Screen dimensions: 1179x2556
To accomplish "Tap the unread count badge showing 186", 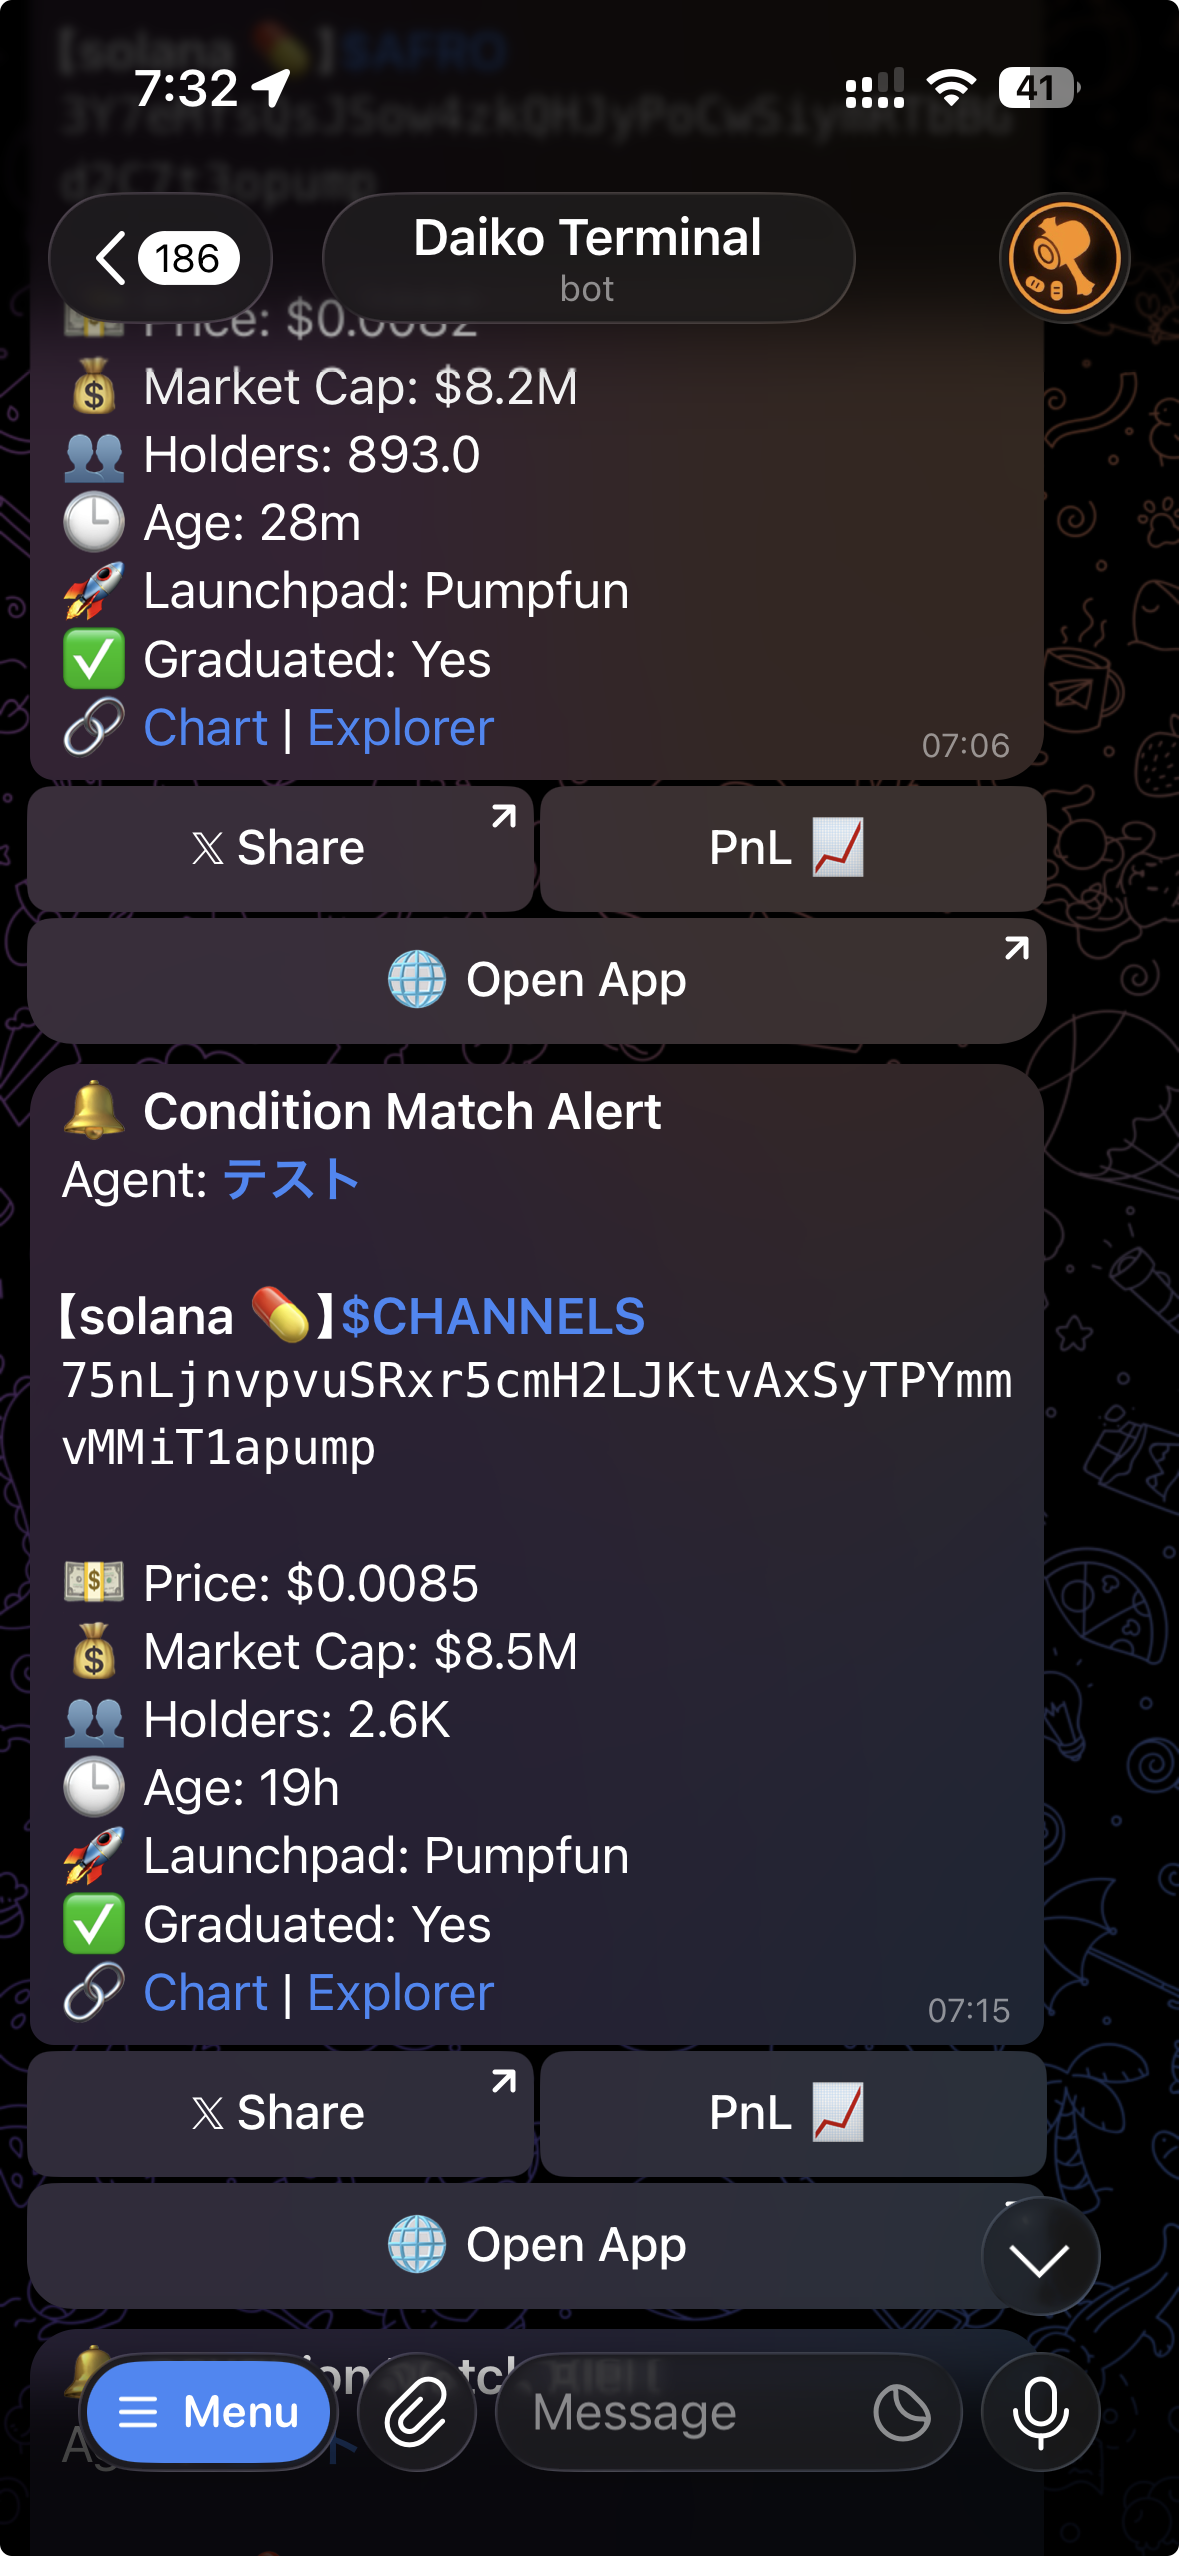I will pyautogui.click(x=186, y=257).
